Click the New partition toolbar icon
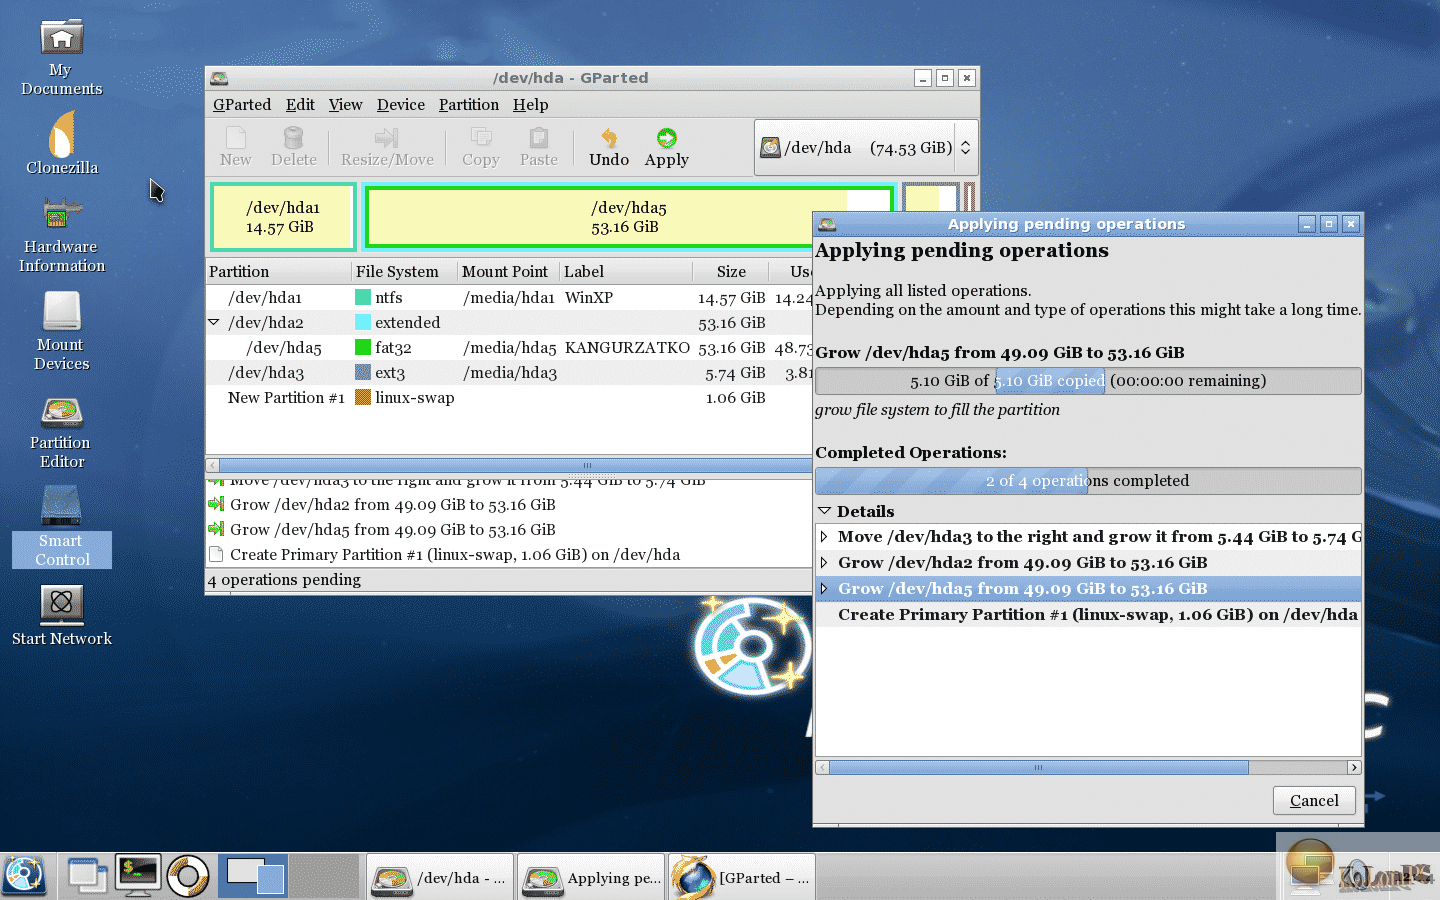The width and height of the screenshot is (1440, 900). pyautogui.click(x=236, y=146)
